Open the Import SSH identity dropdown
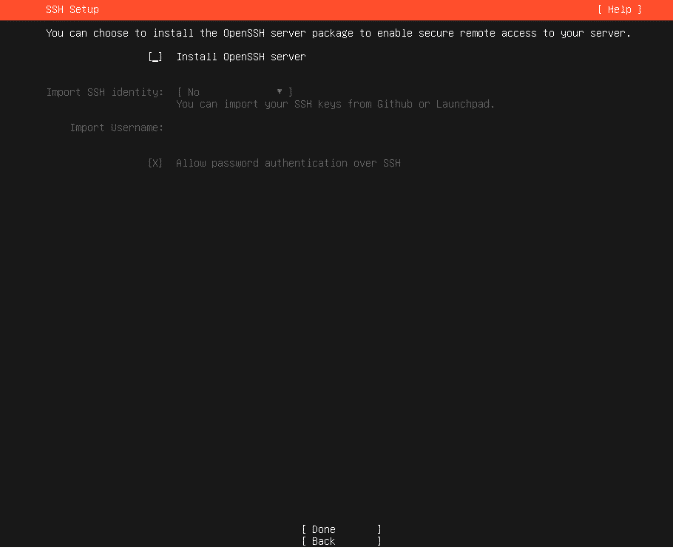The width and height of the screenshot is (673, 548). coord(235,92)
